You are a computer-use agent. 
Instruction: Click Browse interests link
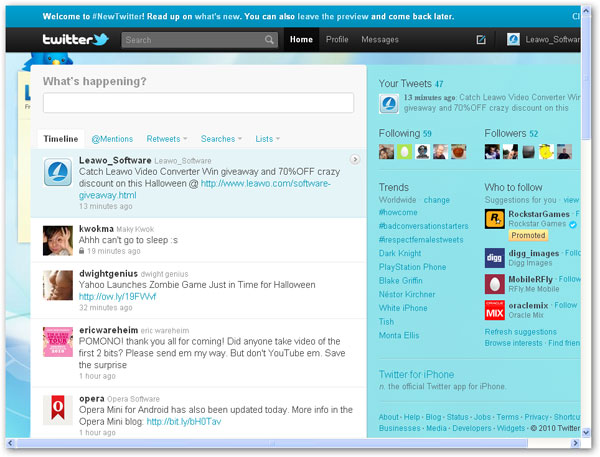pyautogui.click(x=514, y=343)
